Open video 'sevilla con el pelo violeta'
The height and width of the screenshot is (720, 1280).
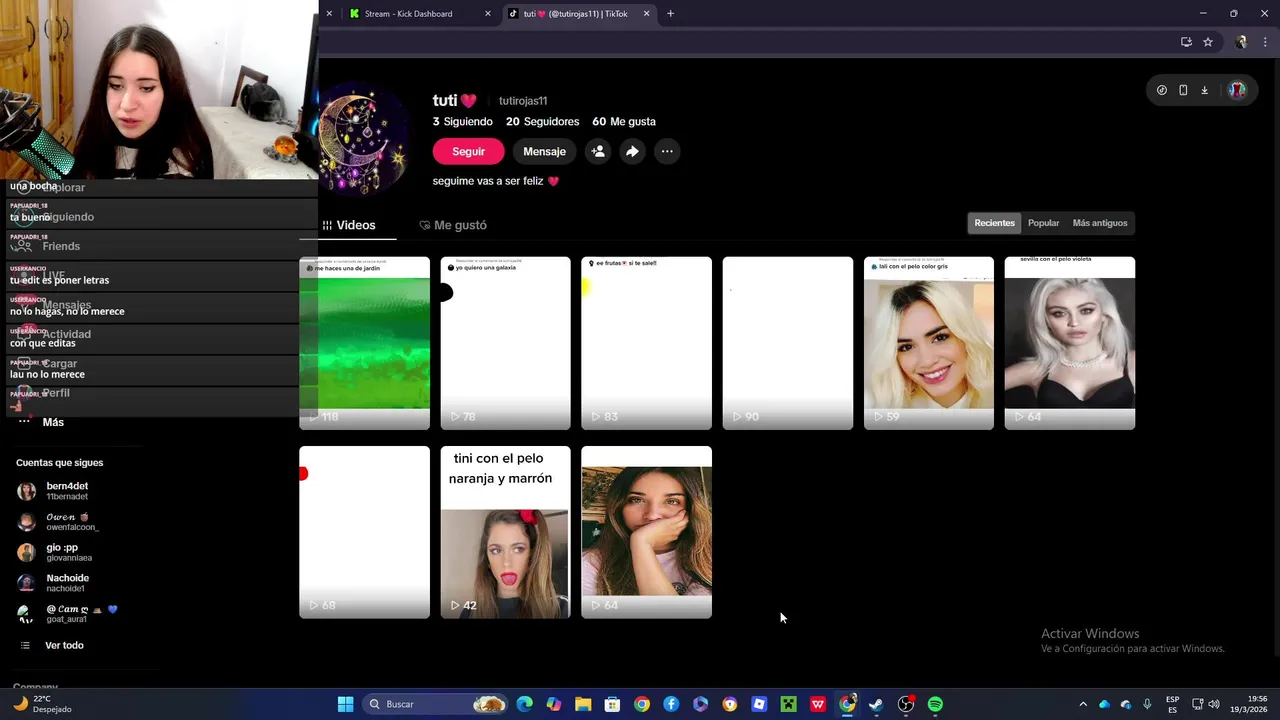click(x=1069, y=343)
